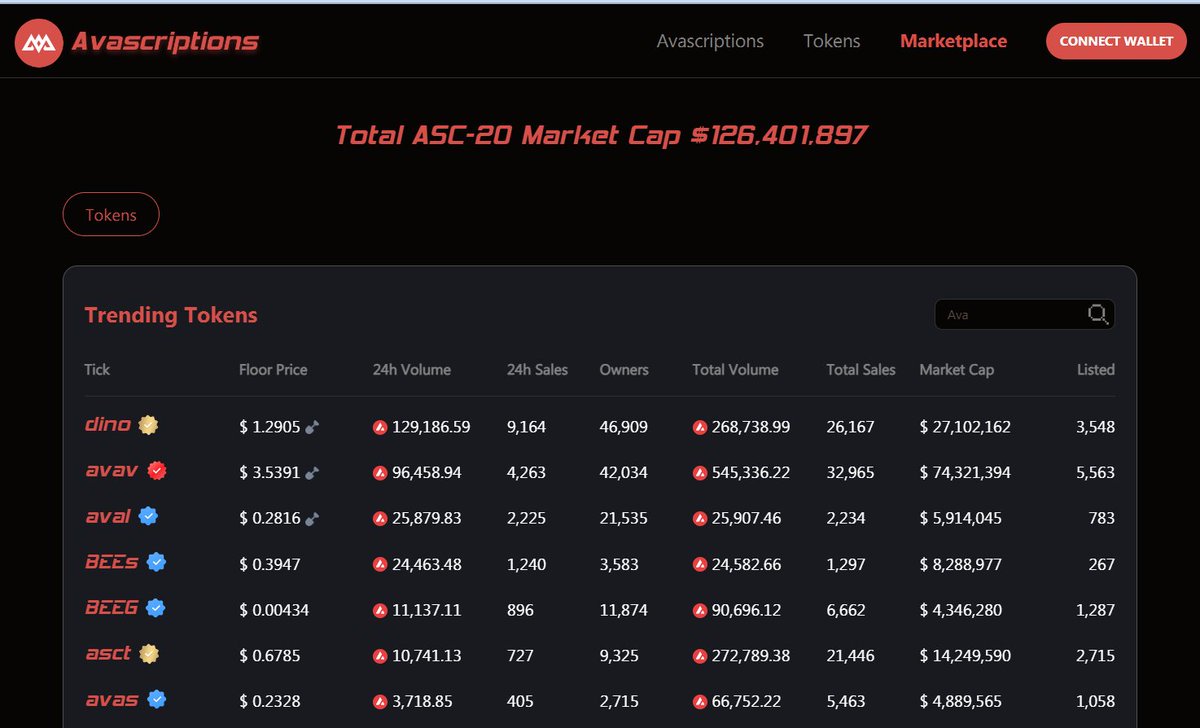Image resolution: width=1200 pixels, height=728 pixels.
Task: Click the Avascriptions brand title link
Action: (x=165, y=41)
